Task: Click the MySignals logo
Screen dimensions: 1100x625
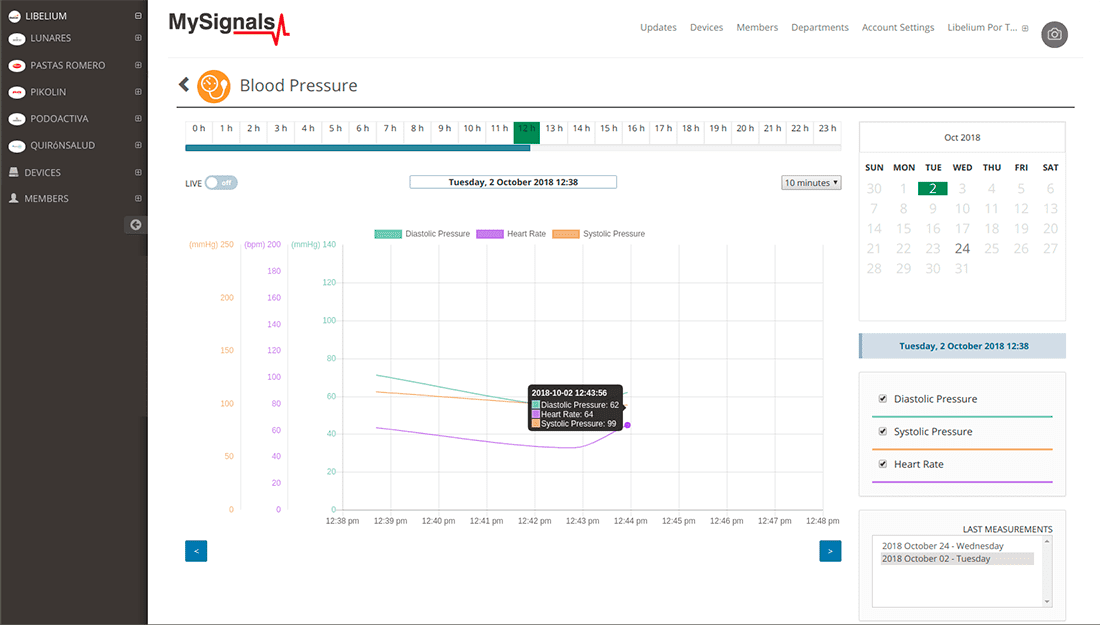Action: (229, 27)
